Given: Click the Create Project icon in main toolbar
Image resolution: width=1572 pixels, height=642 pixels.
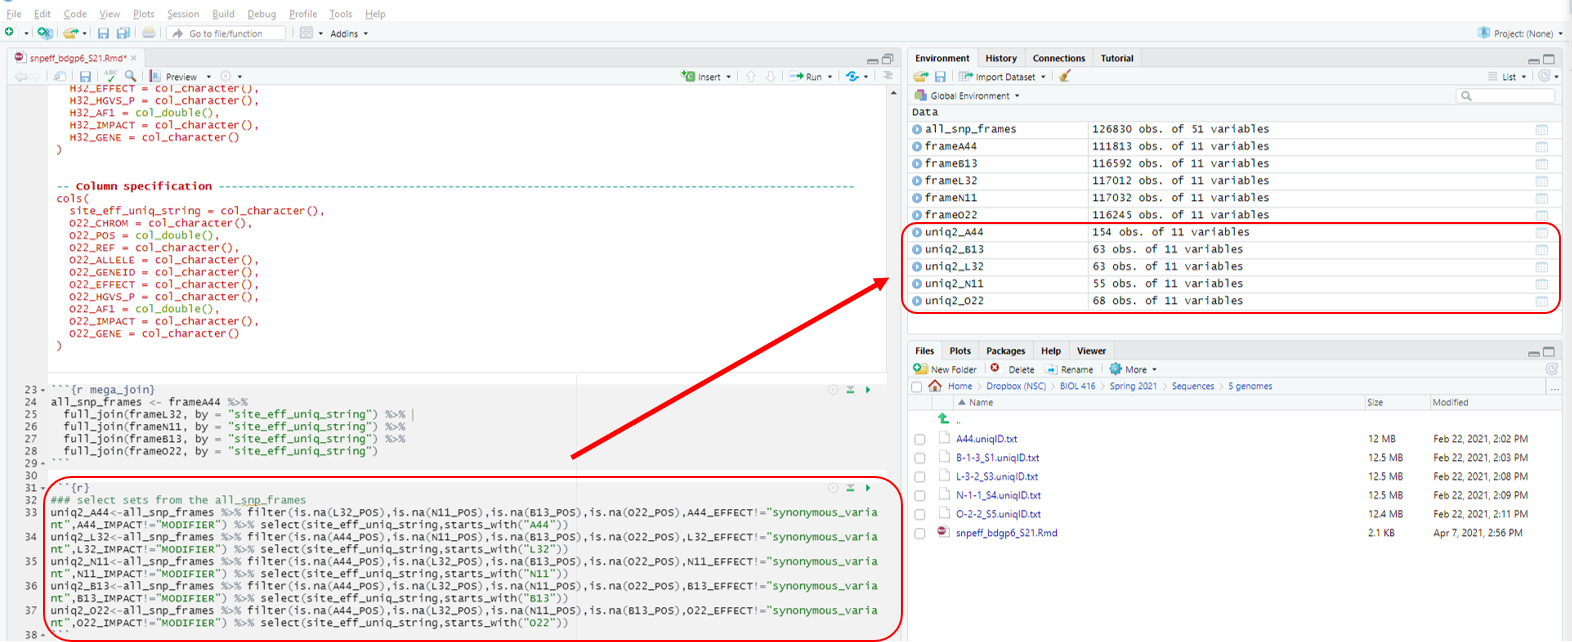Looking at the screenshot, I should 44,33.
